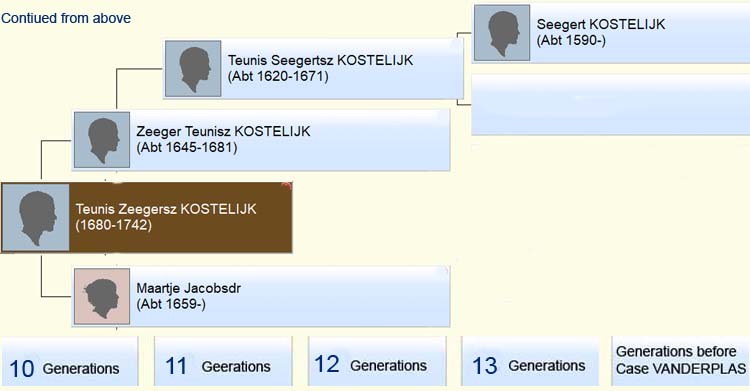Viewport: 750px width, 391px height.
Task: Click Maartje Jacobsdr female silhouette portrait
Action: 102,296
